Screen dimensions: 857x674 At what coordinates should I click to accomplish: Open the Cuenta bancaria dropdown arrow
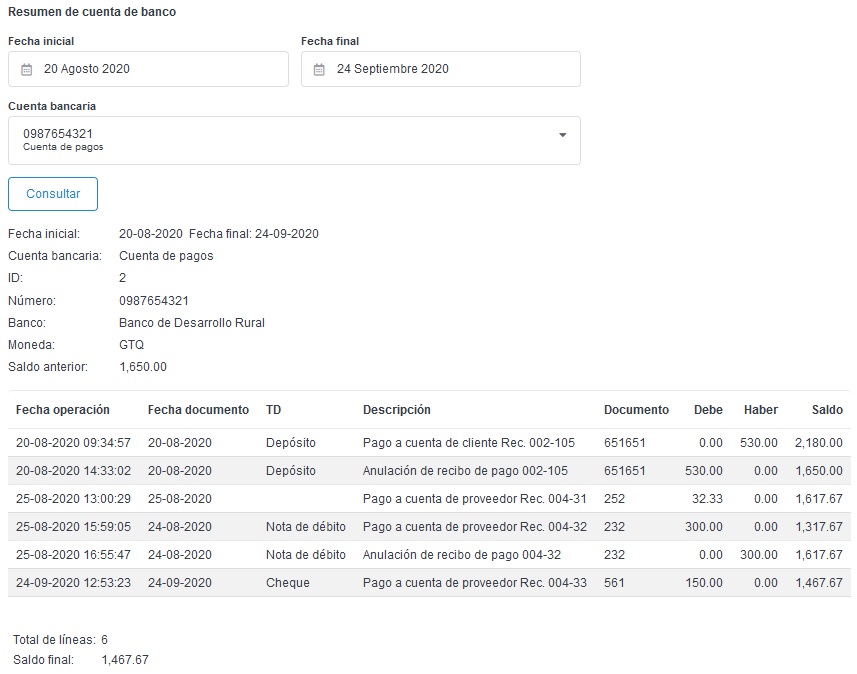[x=562, y=135]
